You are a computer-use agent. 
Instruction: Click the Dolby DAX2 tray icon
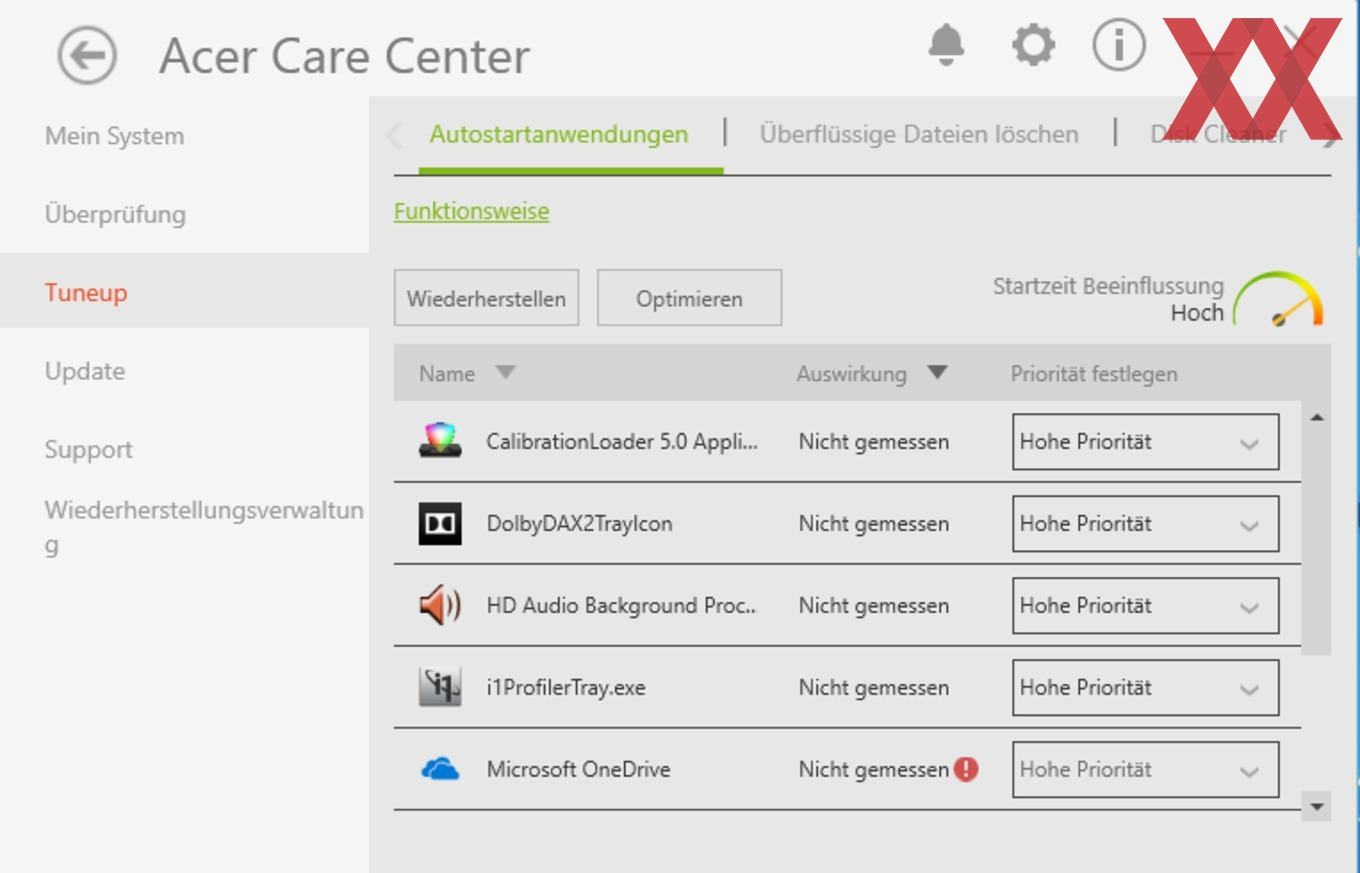[x=440, y=523]
